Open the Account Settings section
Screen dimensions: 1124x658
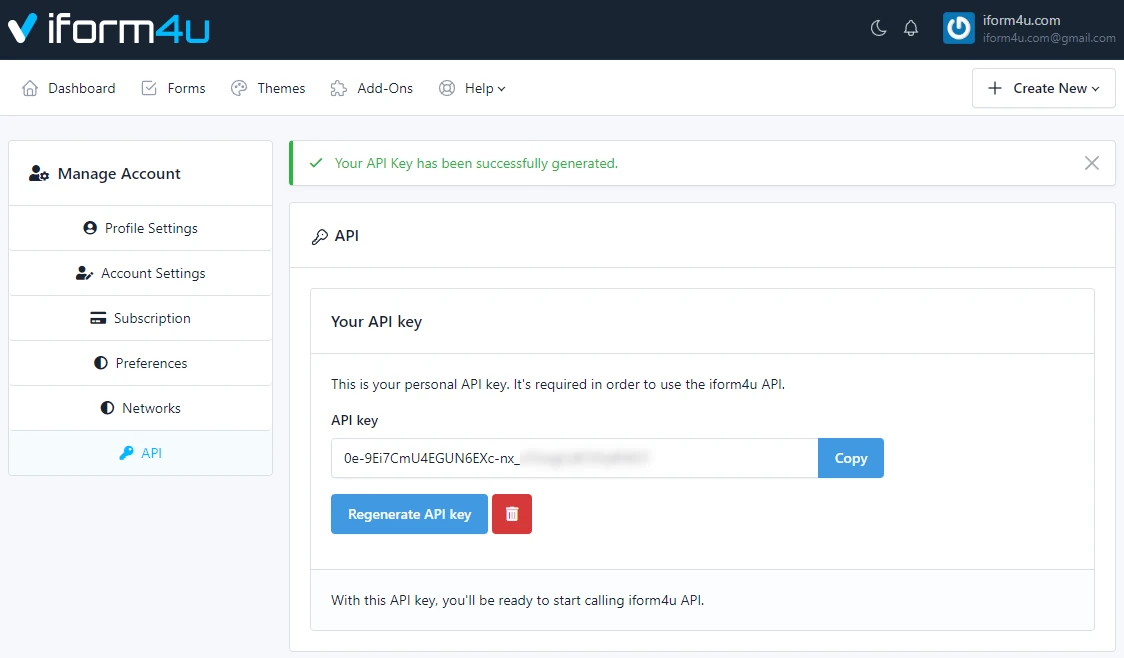tap(140, 273)
